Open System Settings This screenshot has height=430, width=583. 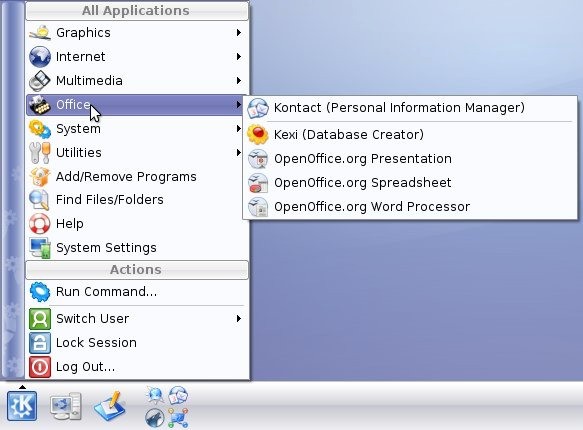coord(137,248)
